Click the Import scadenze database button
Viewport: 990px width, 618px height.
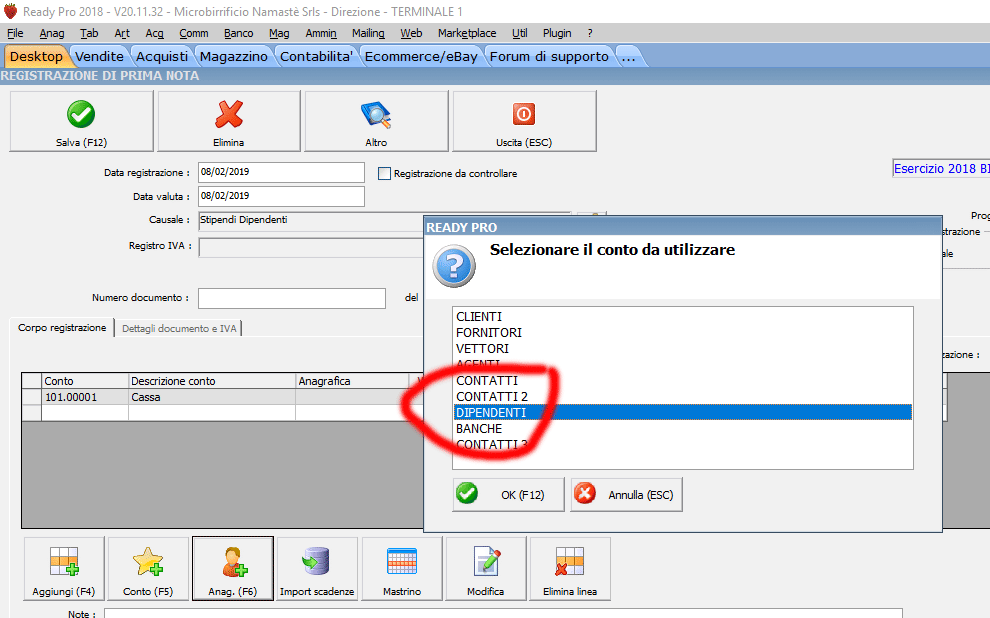[317, 569]
